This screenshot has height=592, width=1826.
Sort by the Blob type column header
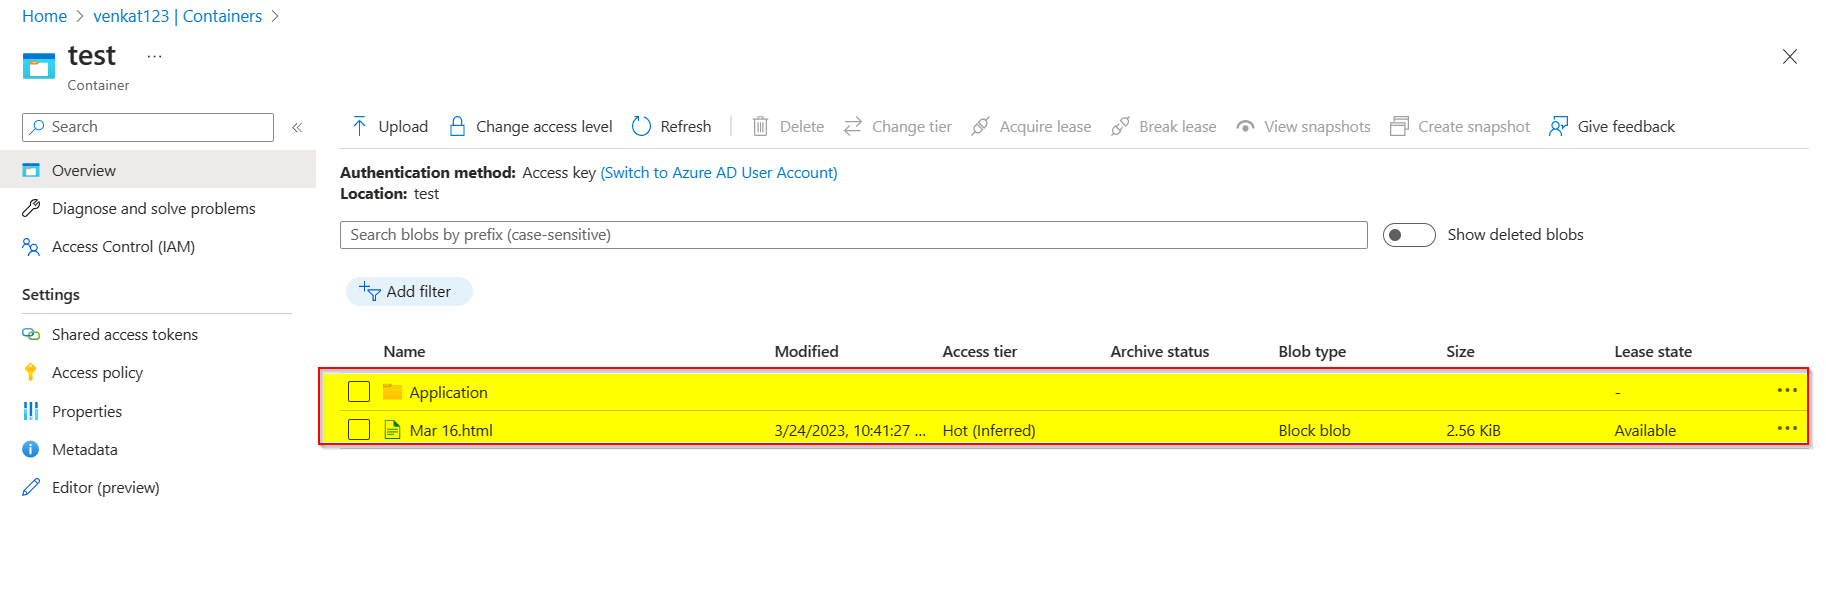coord(1312,351)
